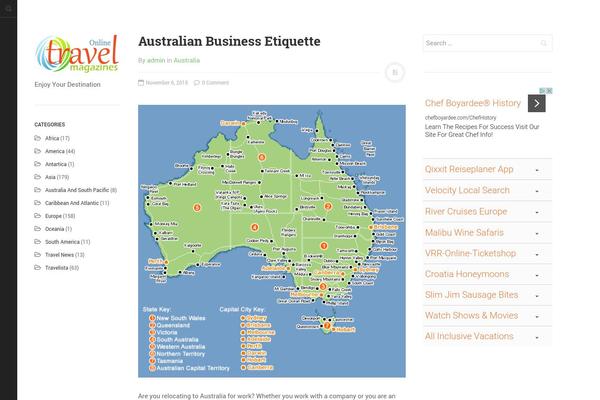Expand the Slim Jim Sausage Bites ad link
Screen dimensions: 600x400
point(488,295)
